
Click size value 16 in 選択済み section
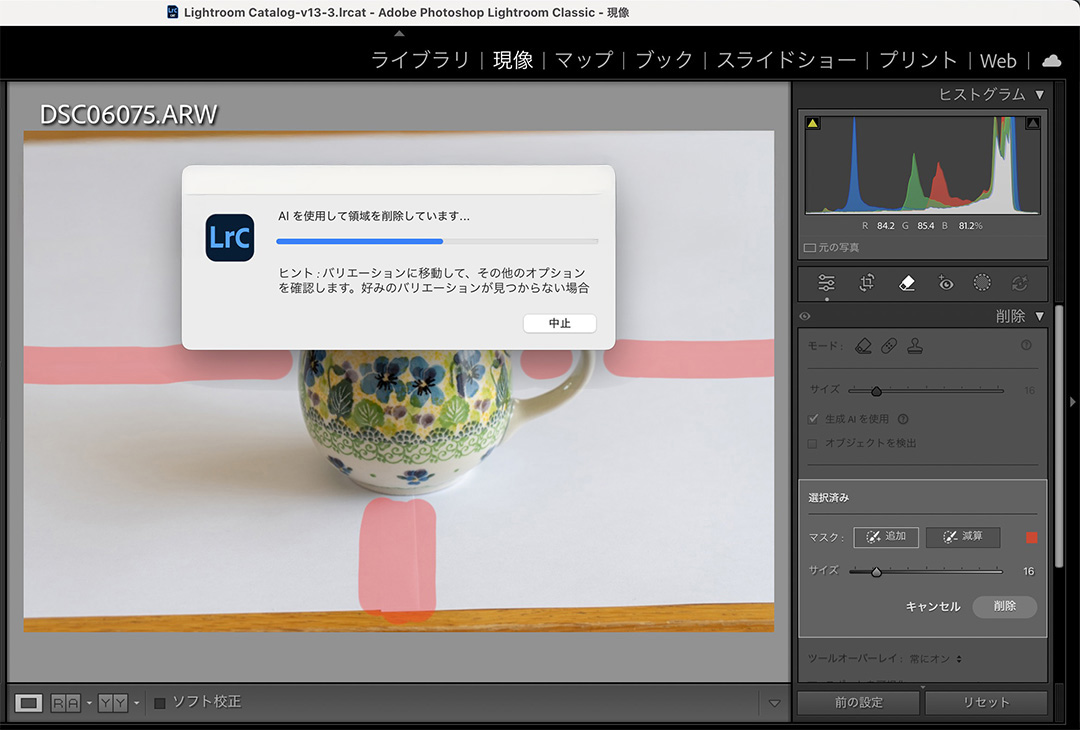tap(1028, 572)
